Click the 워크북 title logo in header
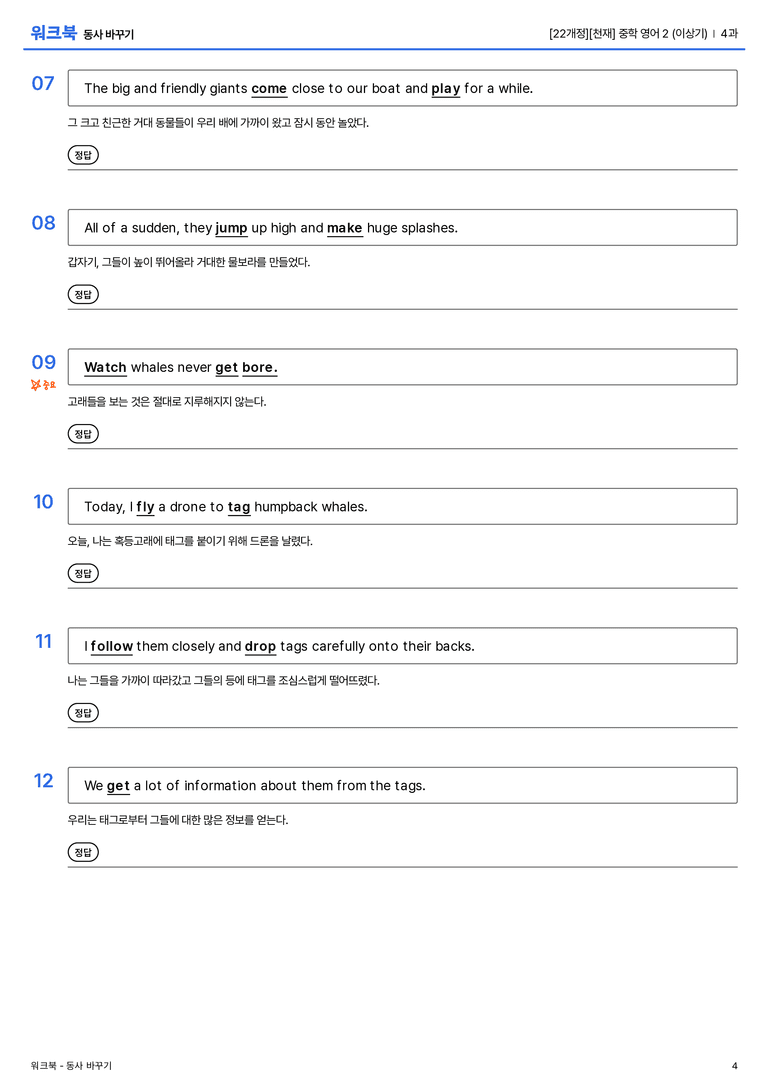Viewport: 768px width, 1087px height. tap(53, 33)
